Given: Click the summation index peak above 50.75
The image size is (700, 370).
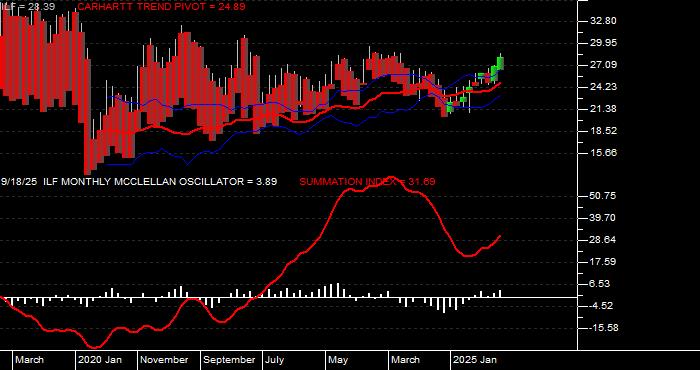Looking at the screenshot, I should 391,178.
